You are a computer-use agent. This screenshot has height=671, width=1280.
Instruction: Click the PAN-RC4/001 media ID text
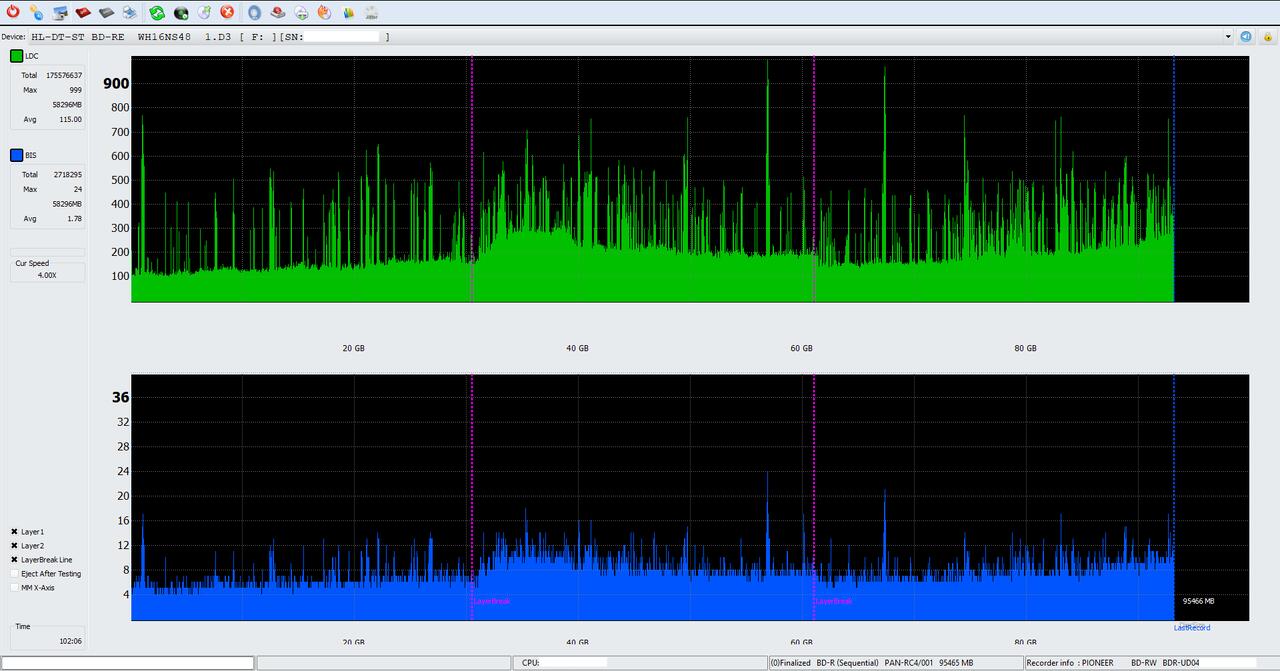click(x=909, y=663)
